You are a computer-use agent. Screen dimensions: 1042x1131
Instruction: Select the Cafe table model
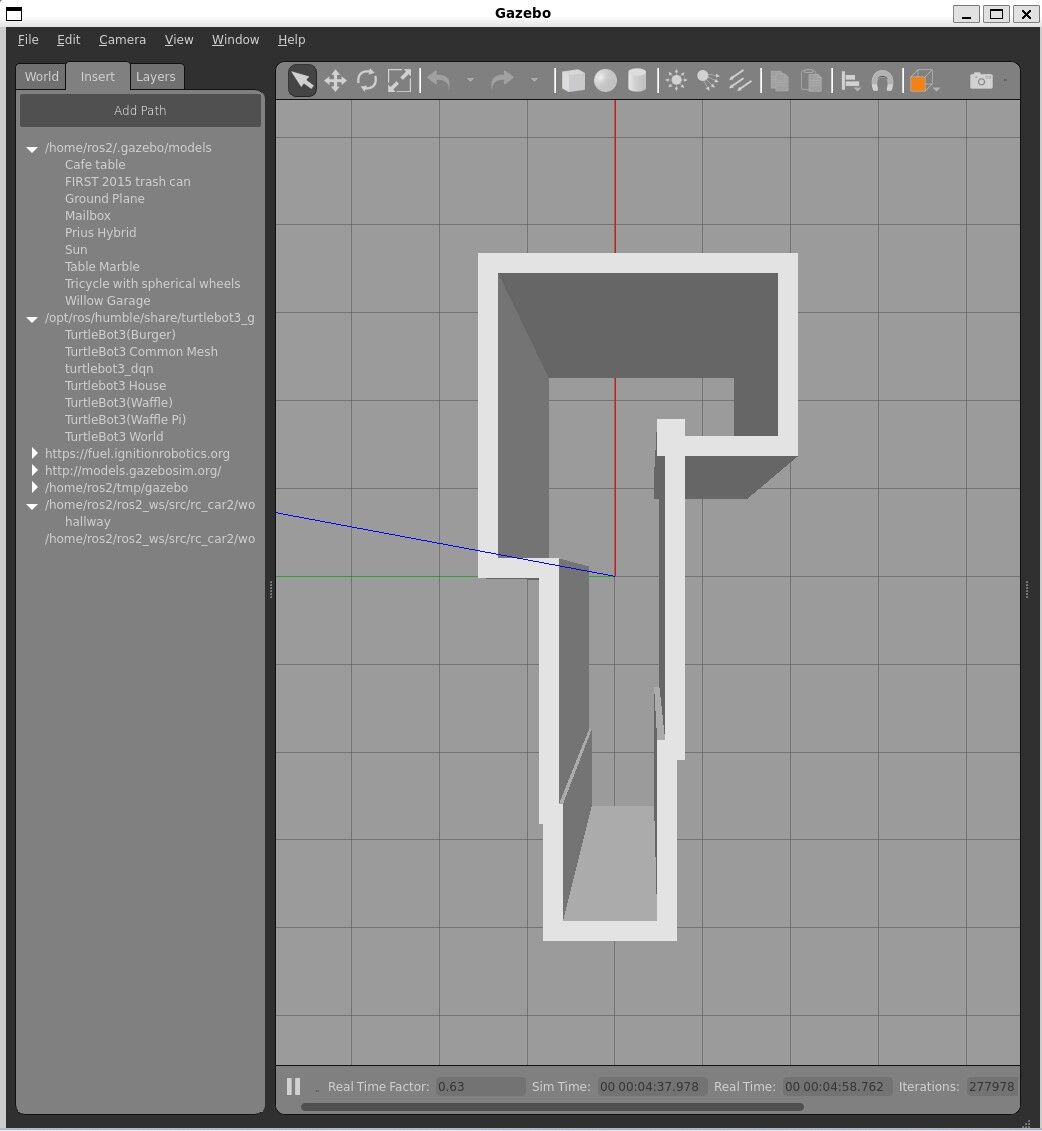point(94,164)
